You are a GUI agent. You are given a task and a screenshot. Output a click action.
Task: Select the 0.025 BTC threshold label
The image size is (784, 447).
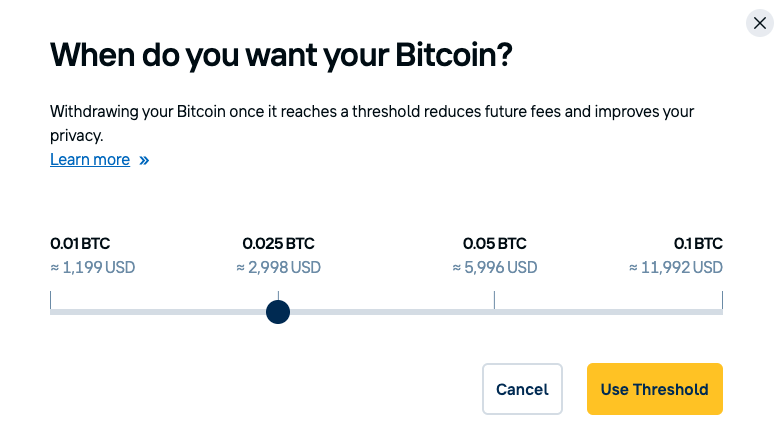[x=278, y=243]
